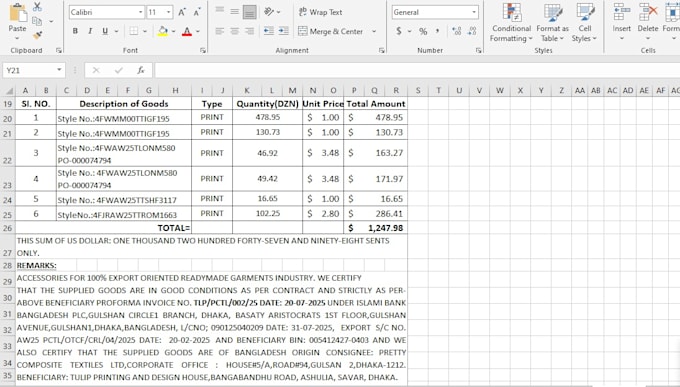Click the Name Box showing Y21
The height and width of the screenshot is (387, 680).
pos(29,70)
